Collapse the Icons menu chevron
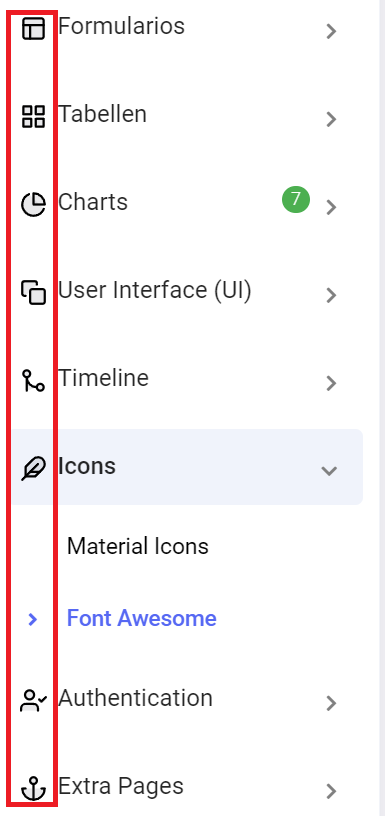 [x=329, y=470]
